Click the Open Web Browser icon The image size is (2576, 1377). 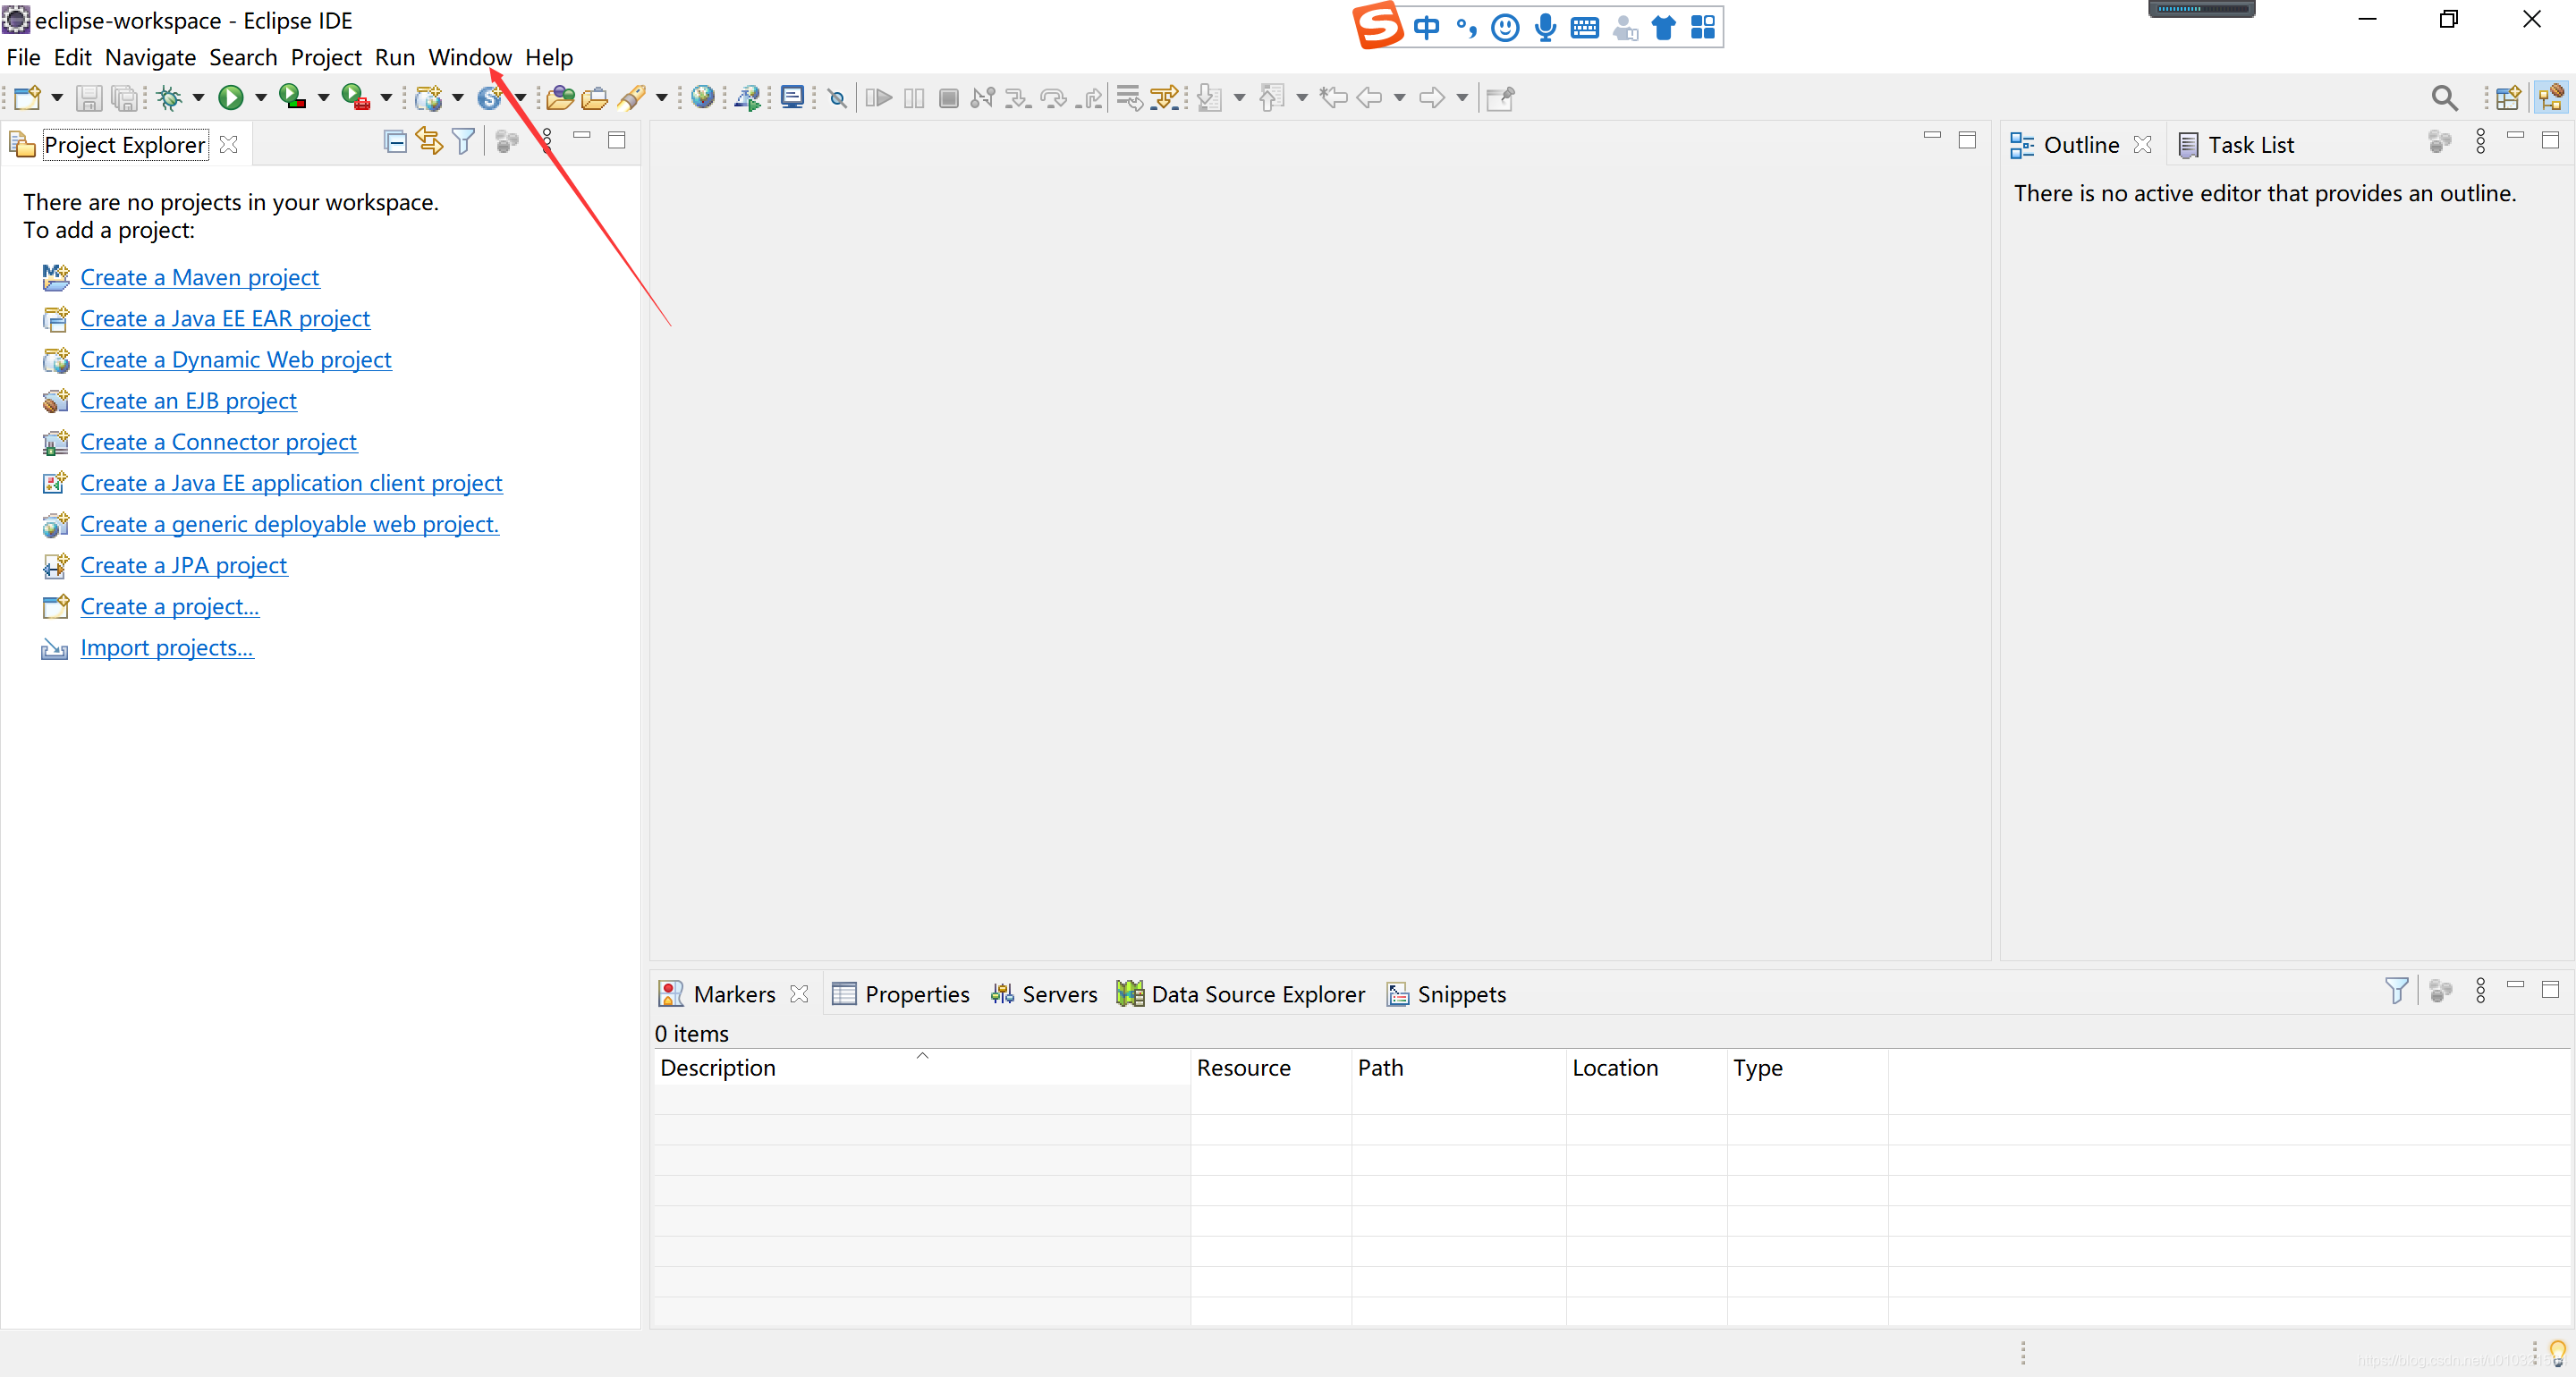click(x=704, y=97)
